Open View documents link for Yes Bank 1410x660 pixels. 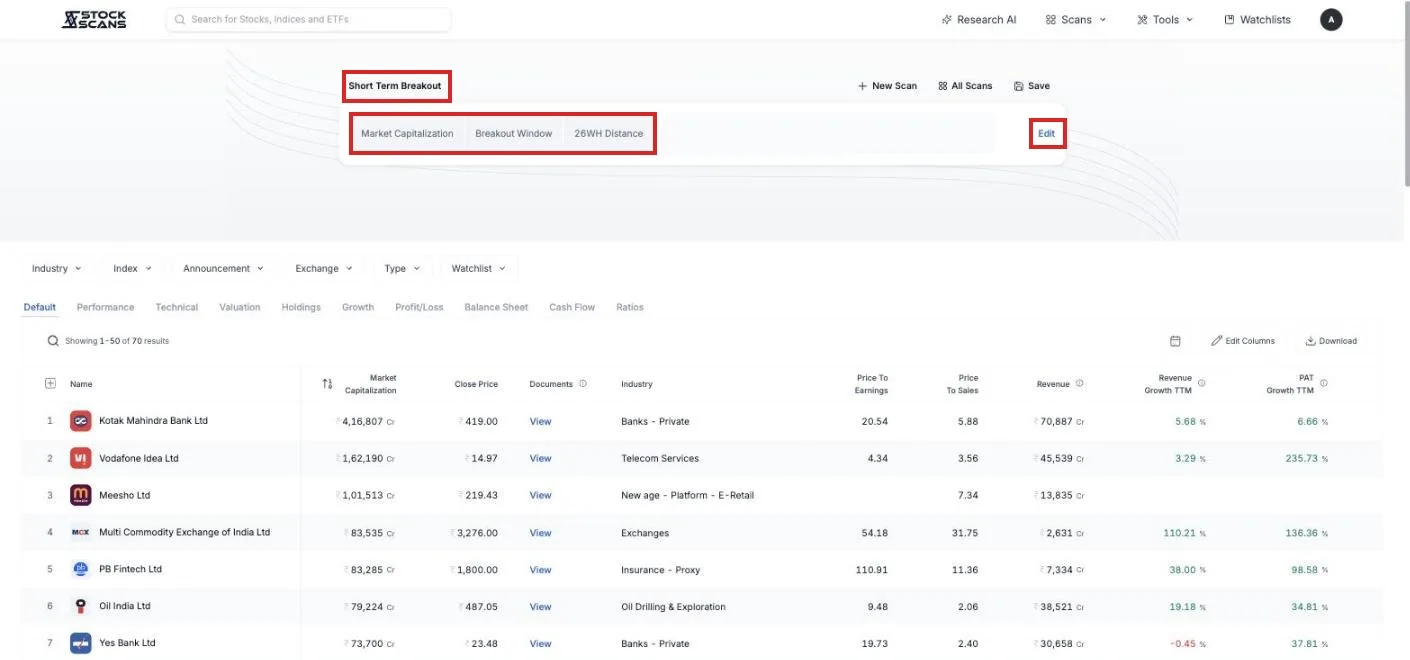tap(541, 643)
